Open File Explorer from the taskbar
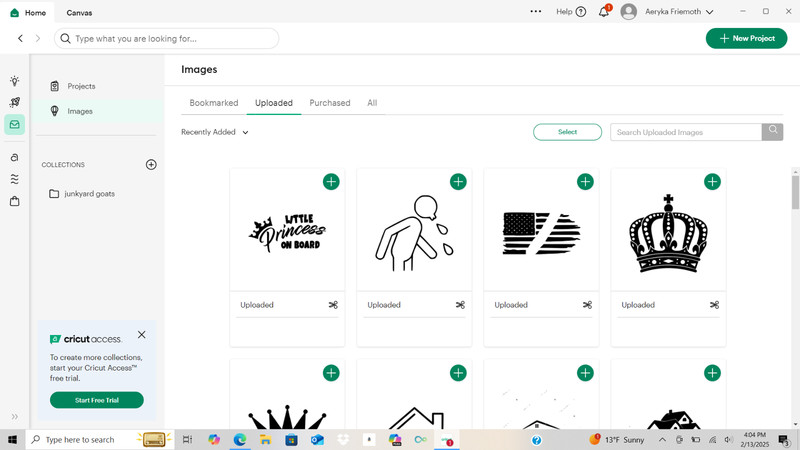Screen dimensions: 800x450 (265, 439)
